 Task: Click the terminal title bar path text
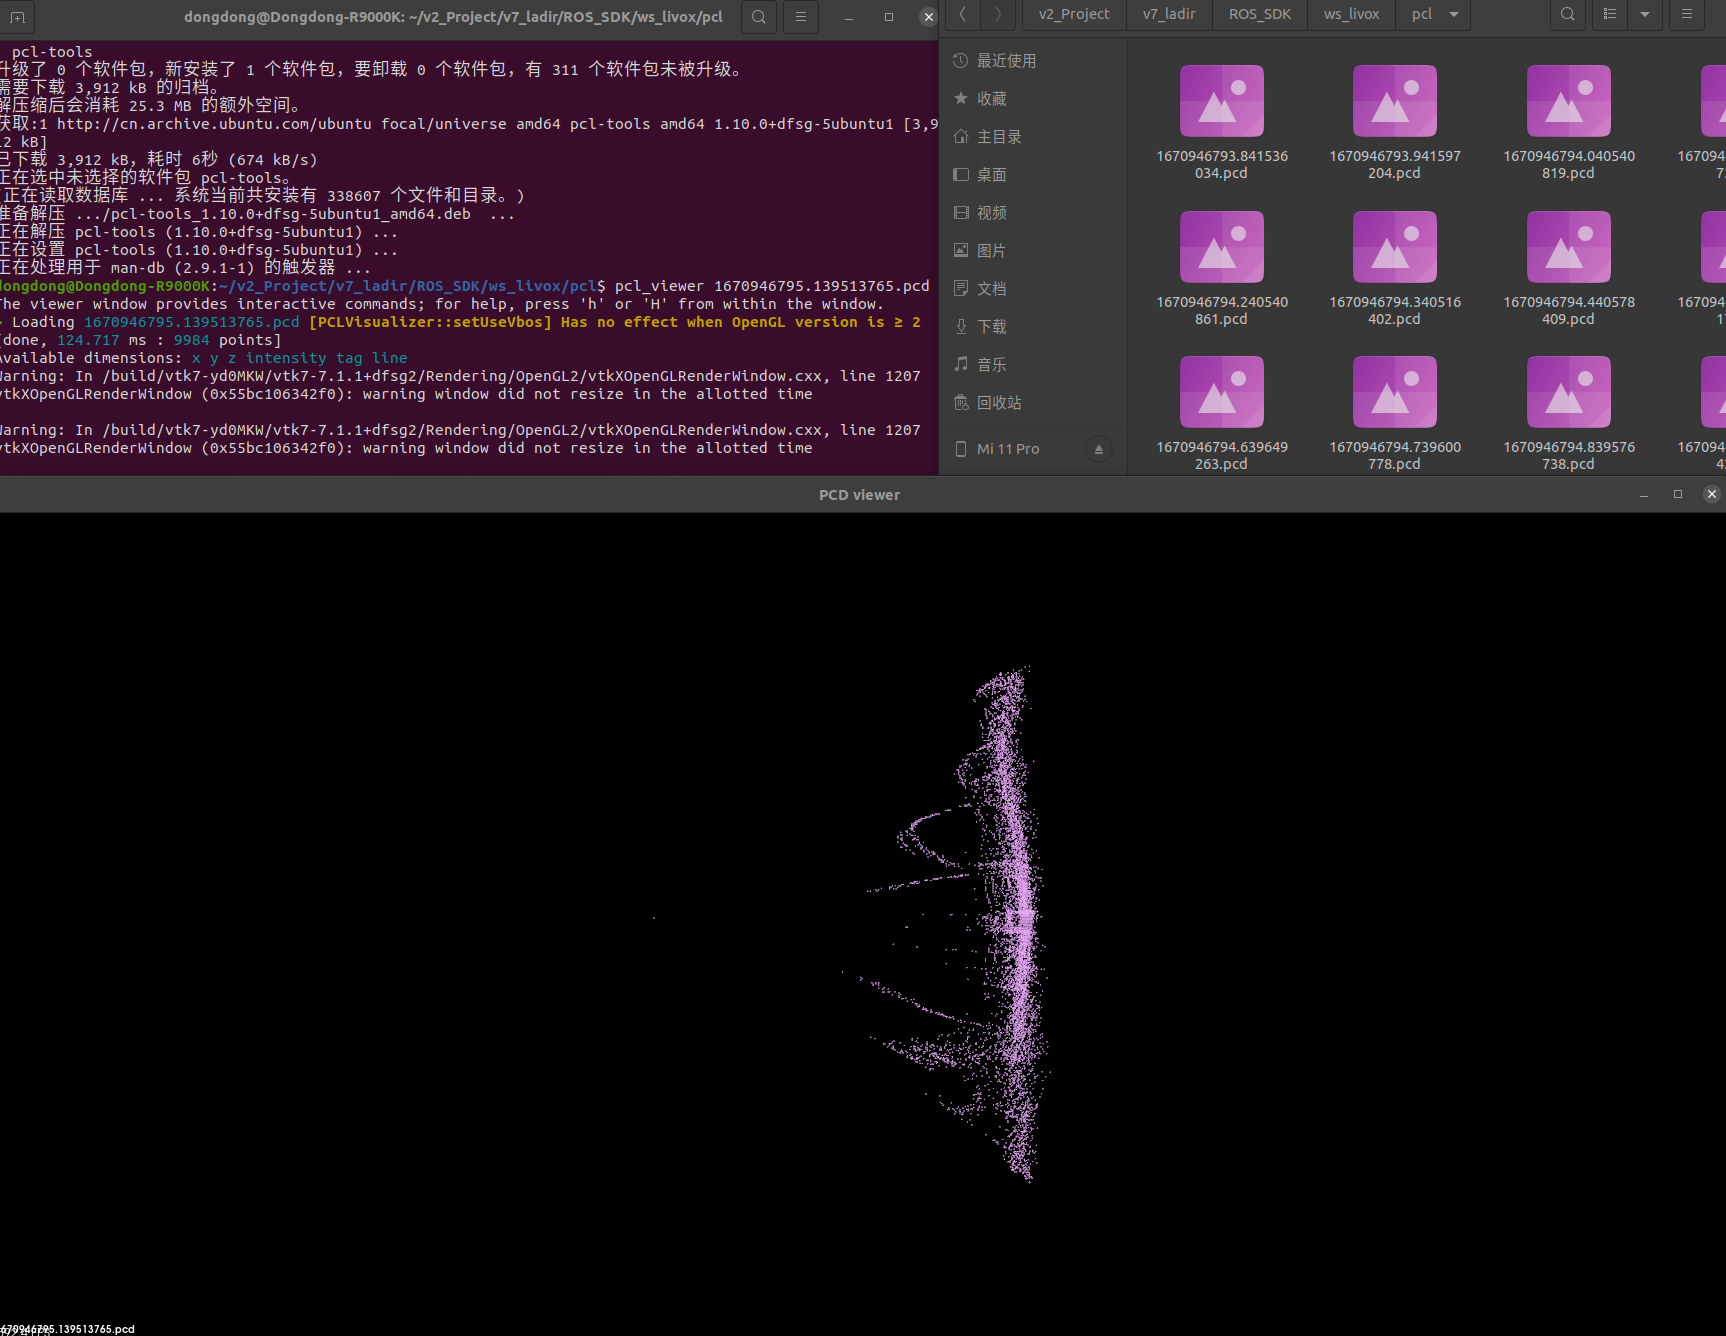453,17
